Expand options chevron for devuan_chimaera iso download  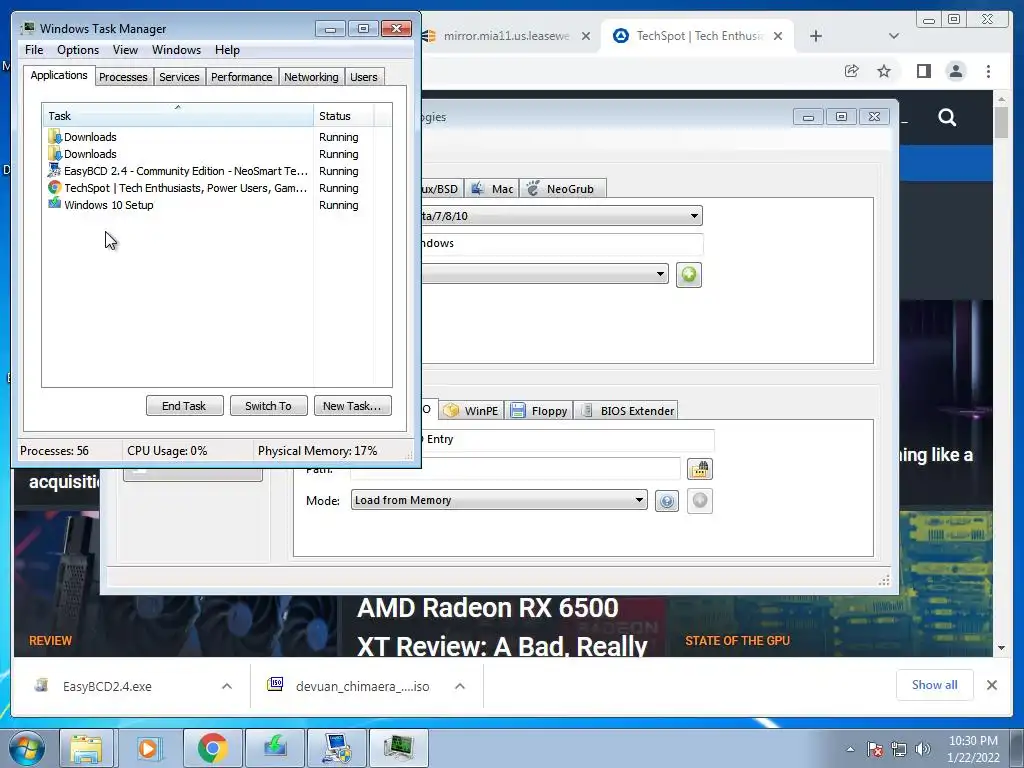(x=460, y=686)
